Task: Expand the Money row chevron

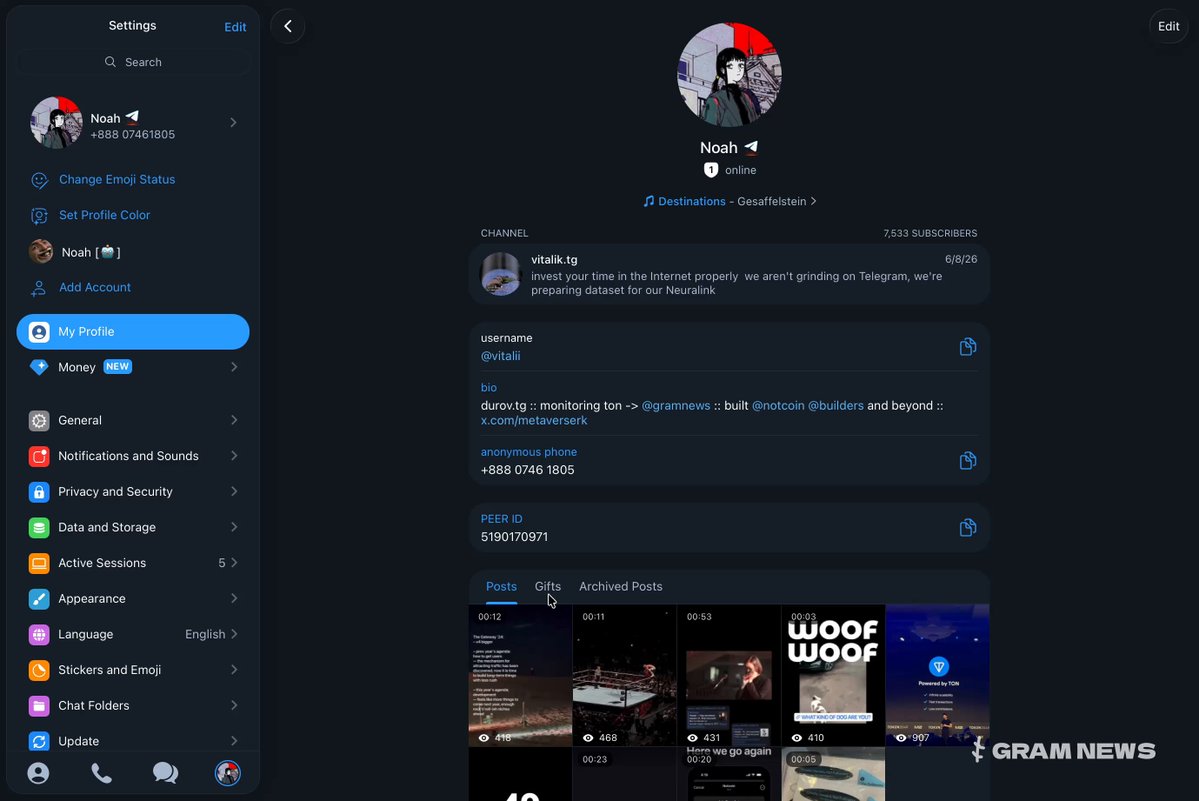Action: [234, 367]
